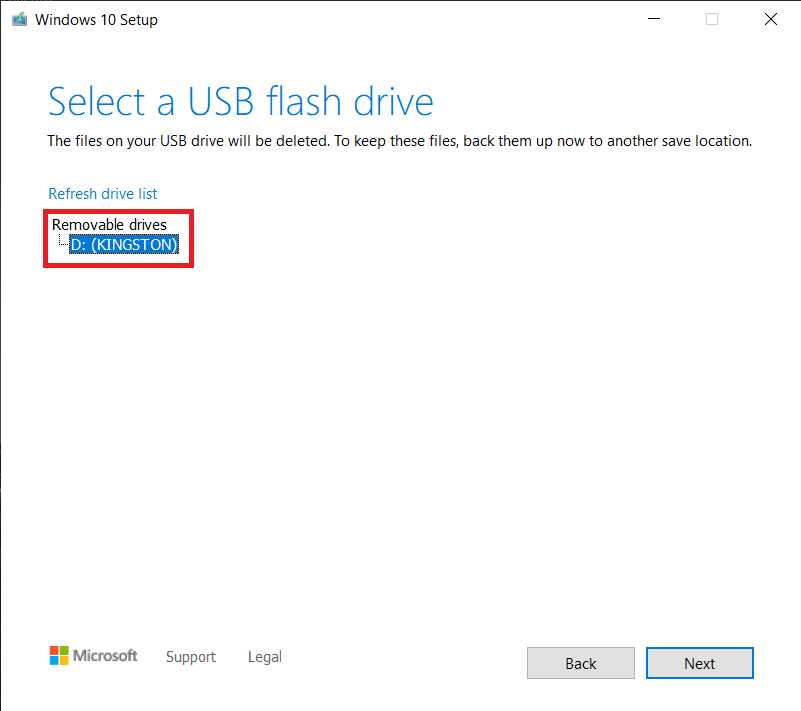Open the Legal information page

[264, 656]
